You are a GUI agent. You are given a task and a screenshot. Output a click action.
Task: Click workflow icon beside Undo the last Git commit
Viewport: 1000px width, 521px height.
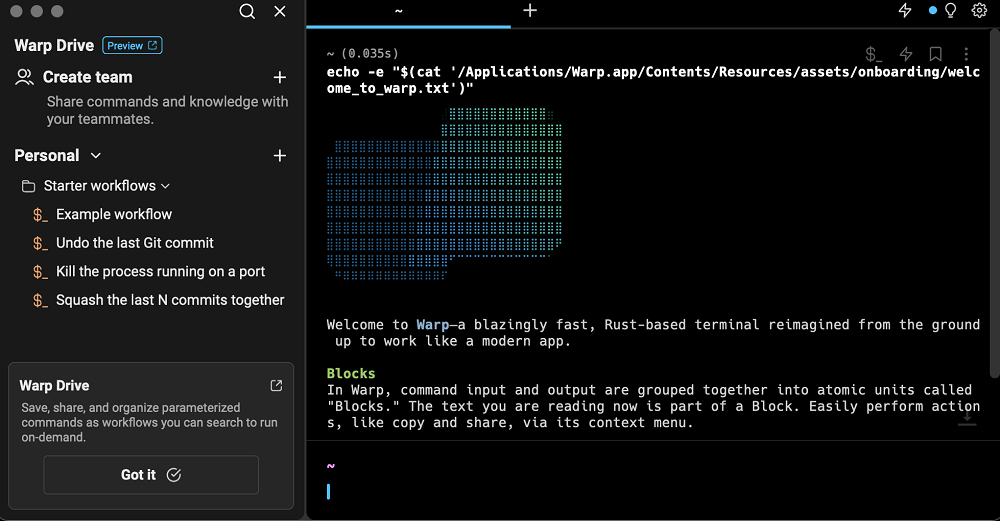pos(40,244)
